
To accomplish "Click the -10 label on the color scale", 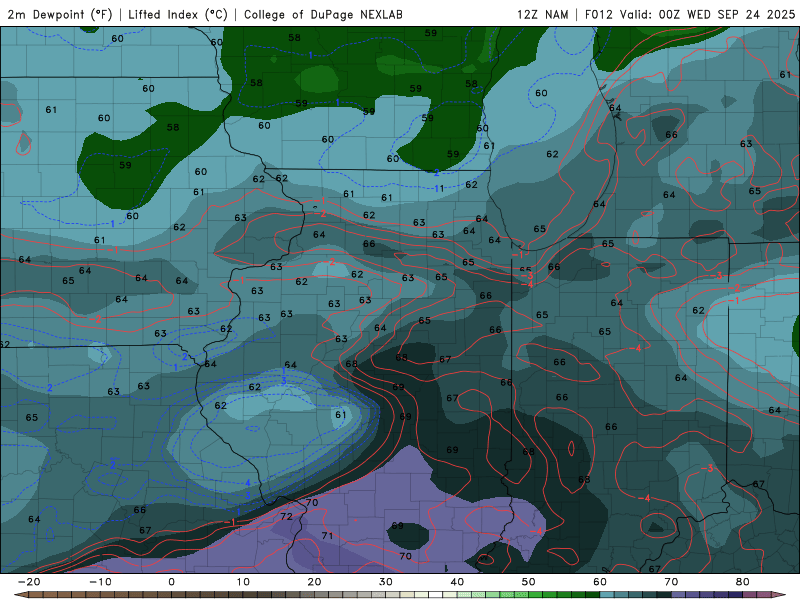I will (x=100, y=582).
